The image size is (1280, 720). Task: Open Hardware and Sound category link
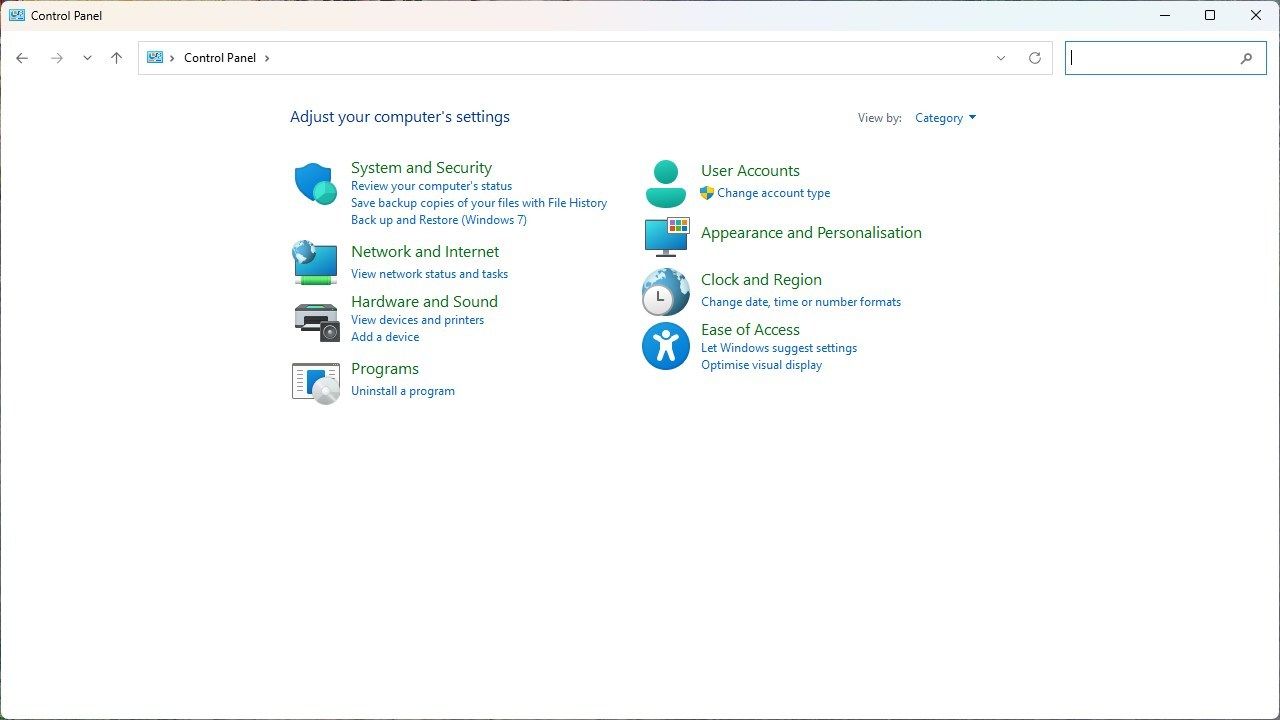tap(424, 302)
